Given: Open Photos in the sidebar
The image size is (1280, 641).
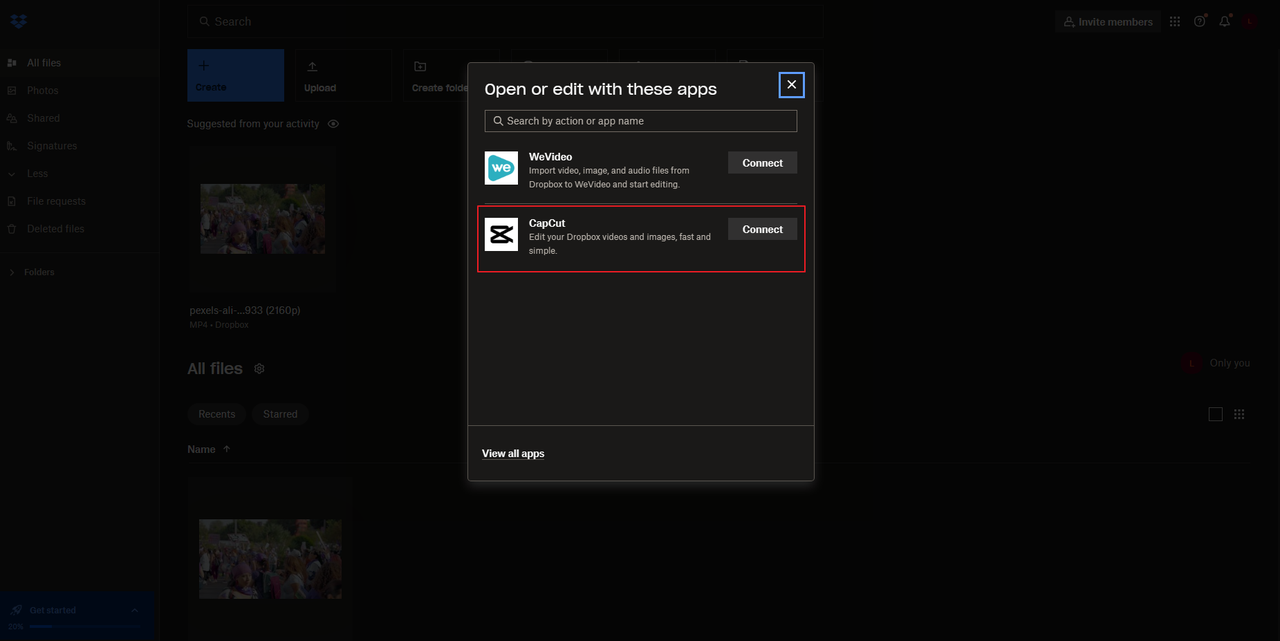Looking at the screenshot, I should [x=43, y=91].
